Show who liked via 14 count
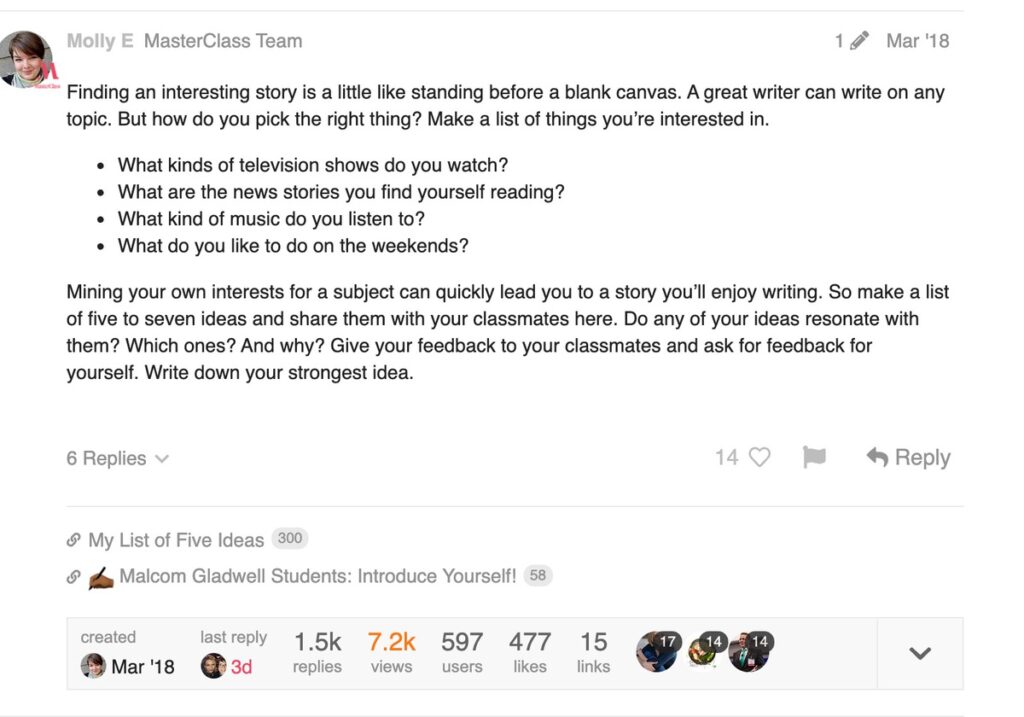Image resolution: width=1024 pixels, height=717 pixels. pyautogui.click(x=726, y=458)
